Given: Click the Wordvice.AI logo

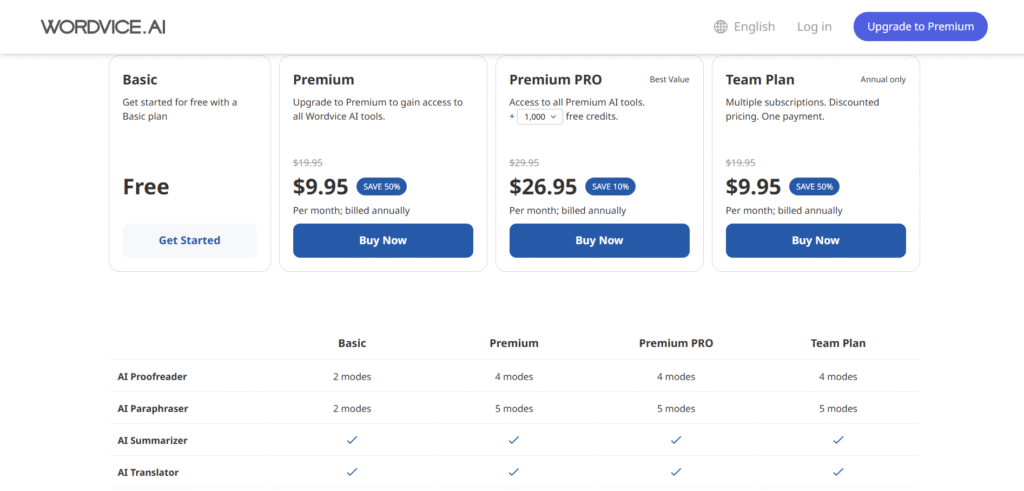Looking at the screenshot, I should pyautogui.click(x=103, y=27).
